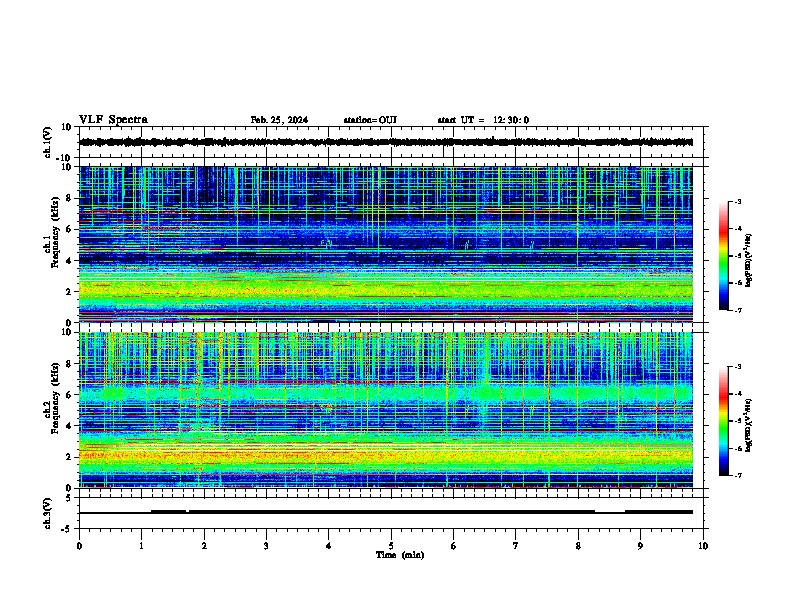Screen dimensions: 792x612
Task: Click the '-5' tick label on ch.3 axis
Action: point(67,529)
